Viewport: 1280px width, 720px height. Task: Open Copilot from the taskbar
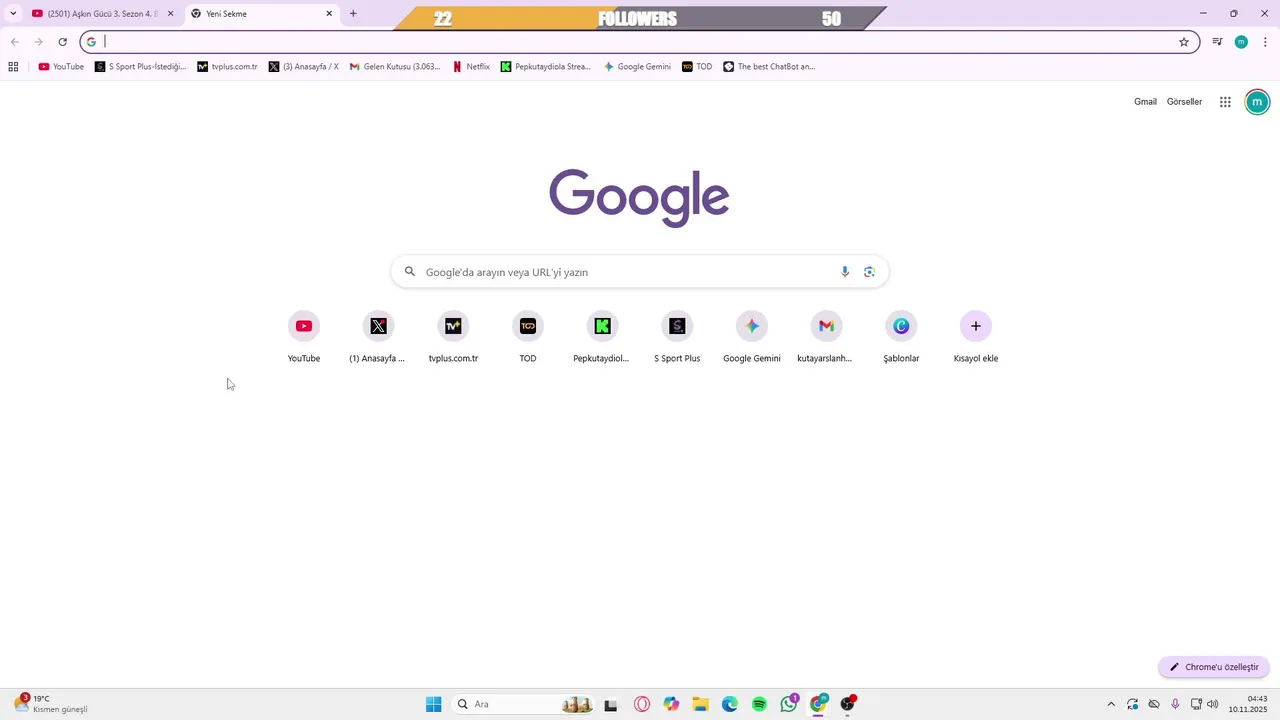coord(671,704)
